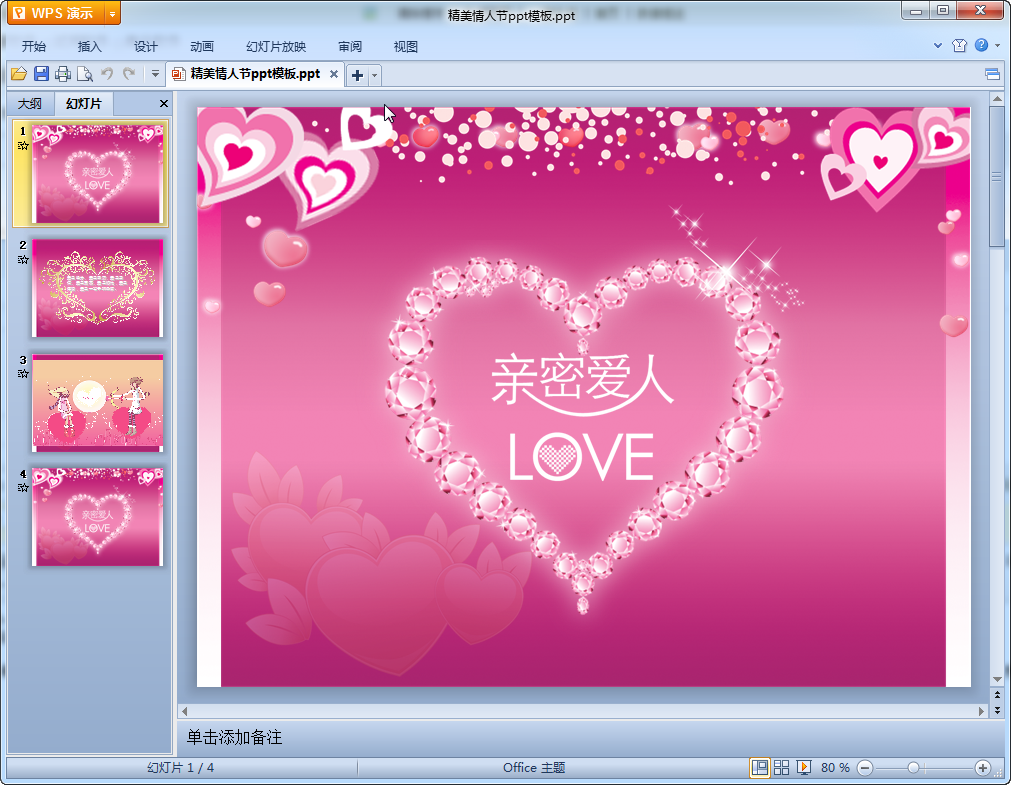Save the presentation with floppy disk icon

click(41, 74)
